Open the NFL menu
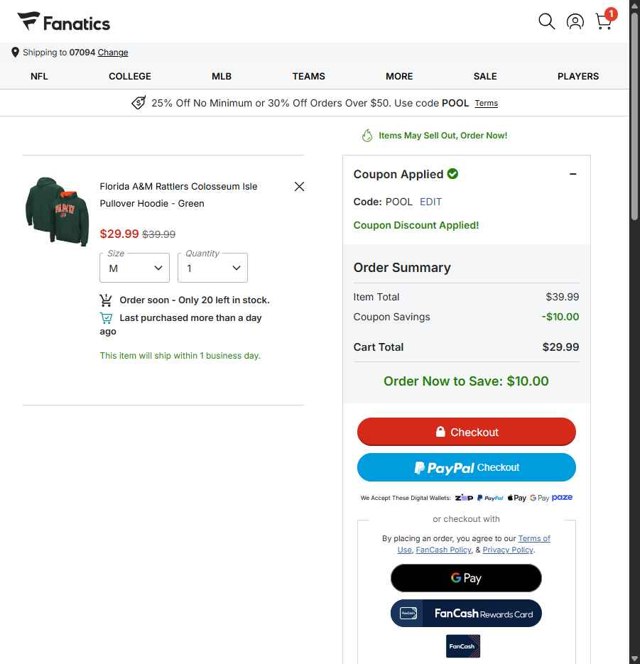Screen dimensions: 640x664 pyautogui.click(x=39, y=76)
